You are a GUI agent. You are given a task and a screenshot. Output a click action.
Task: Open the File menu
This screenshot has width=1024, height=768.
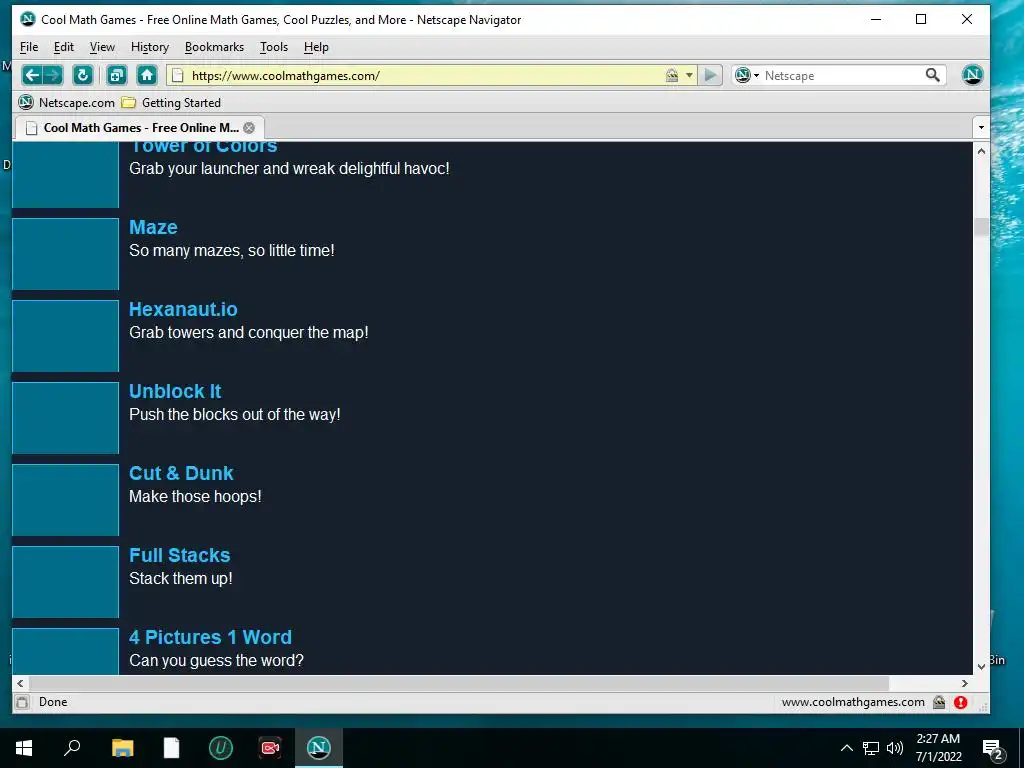29,47
